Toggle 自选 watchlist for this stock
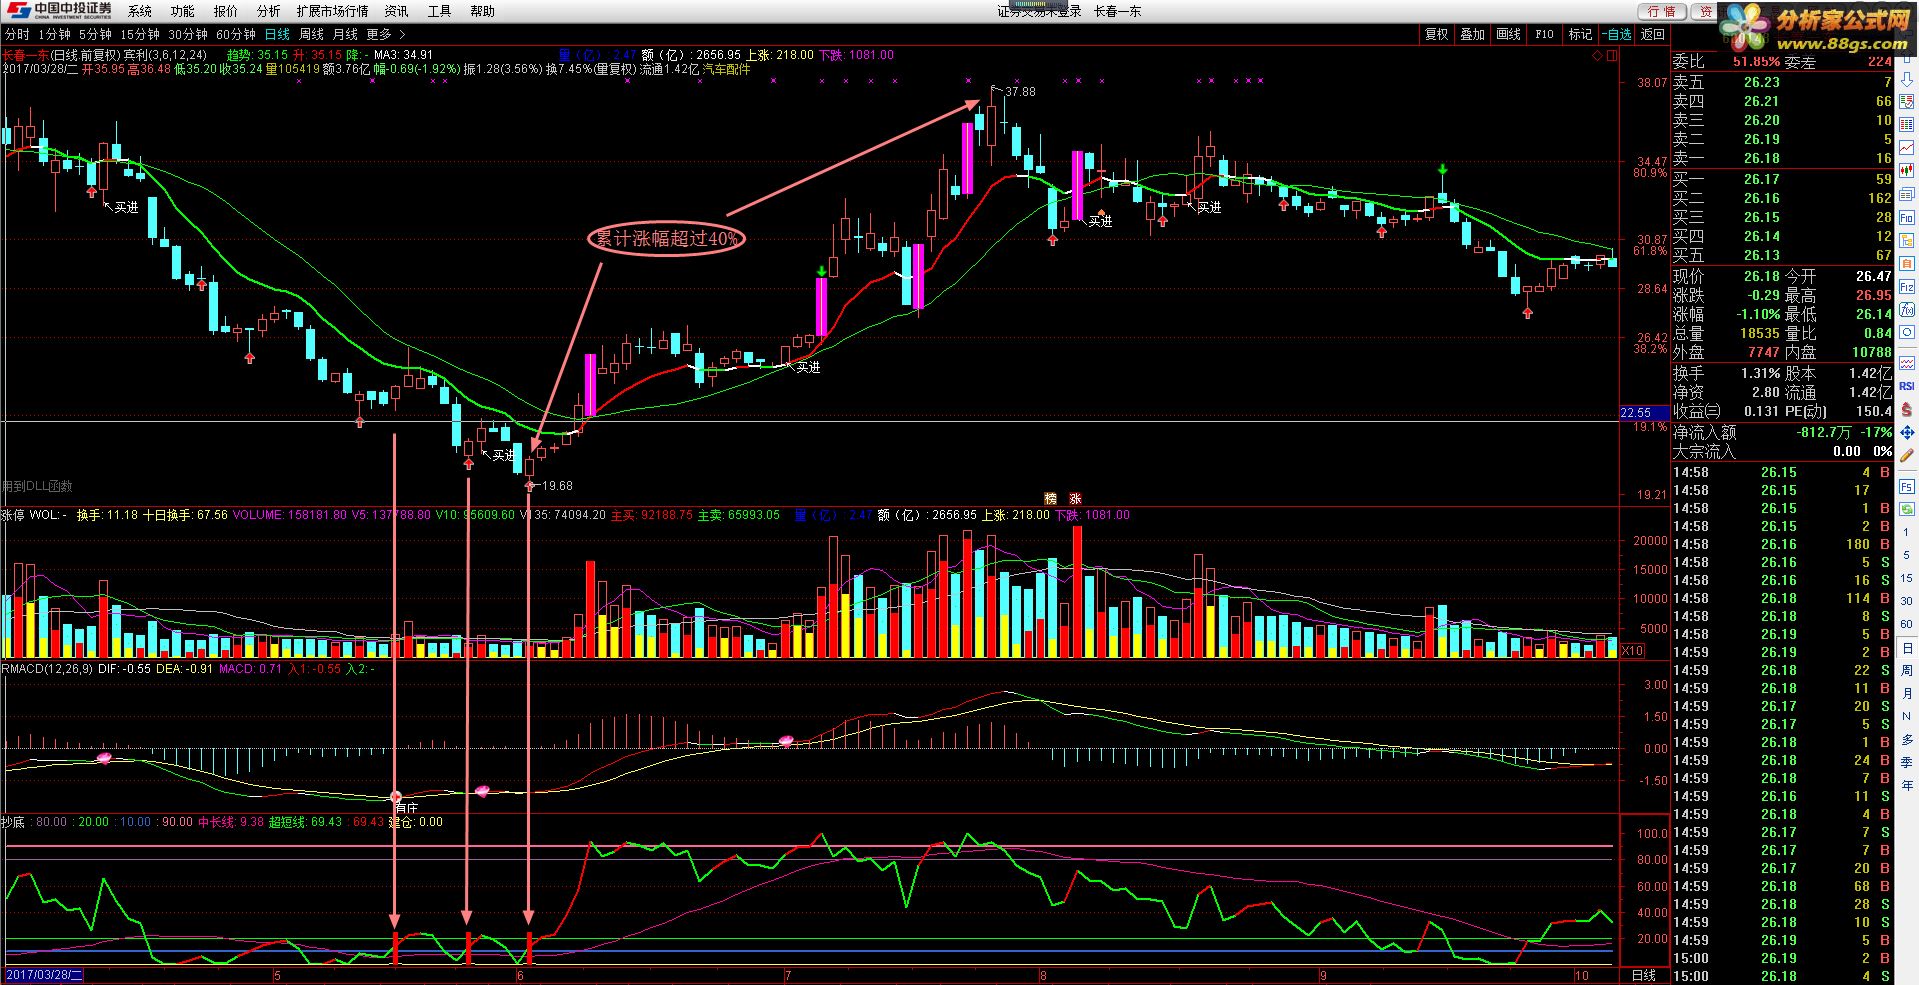Screen dimensions: 1919x985 [1617, 34]
